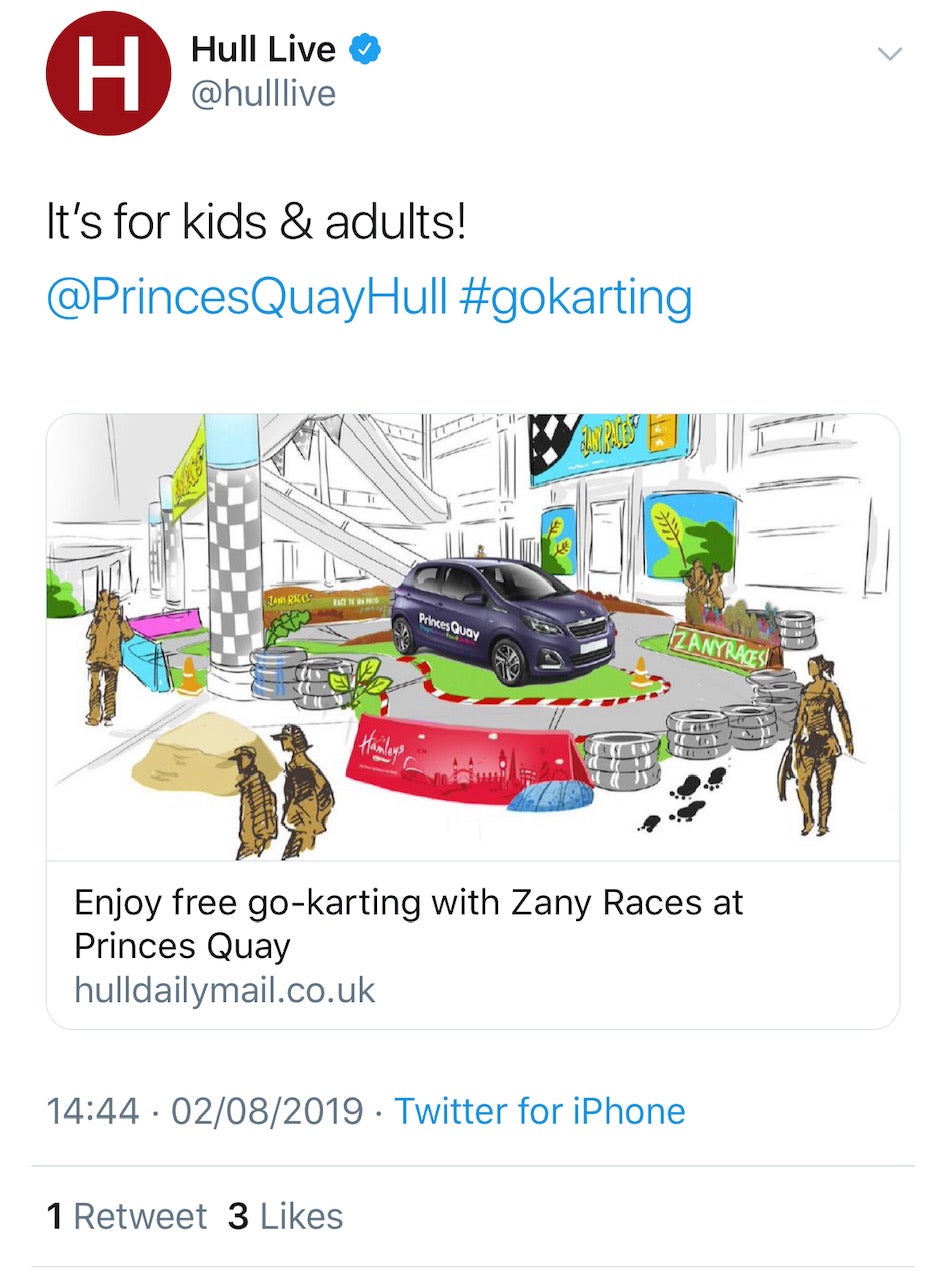
Task: Open the Hull Live display name
Action: (x=263, y=48)
